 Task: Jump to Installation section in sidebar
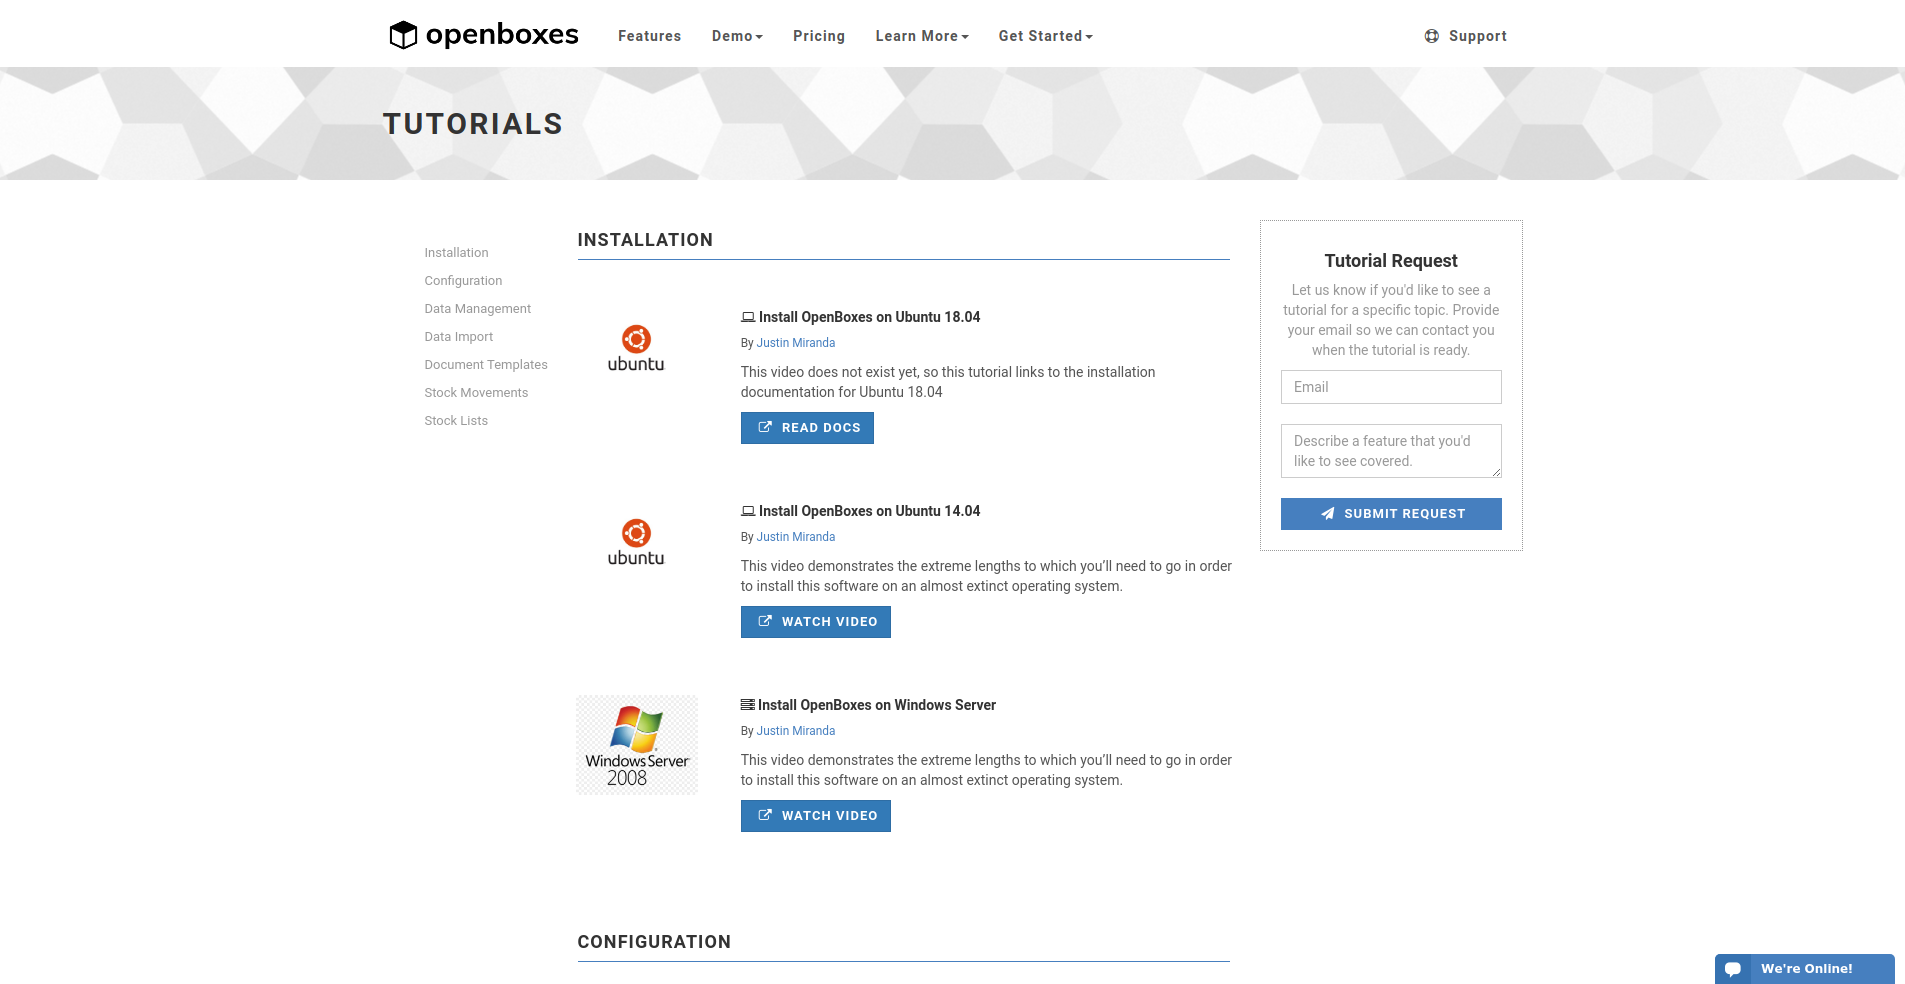(457, 253)
